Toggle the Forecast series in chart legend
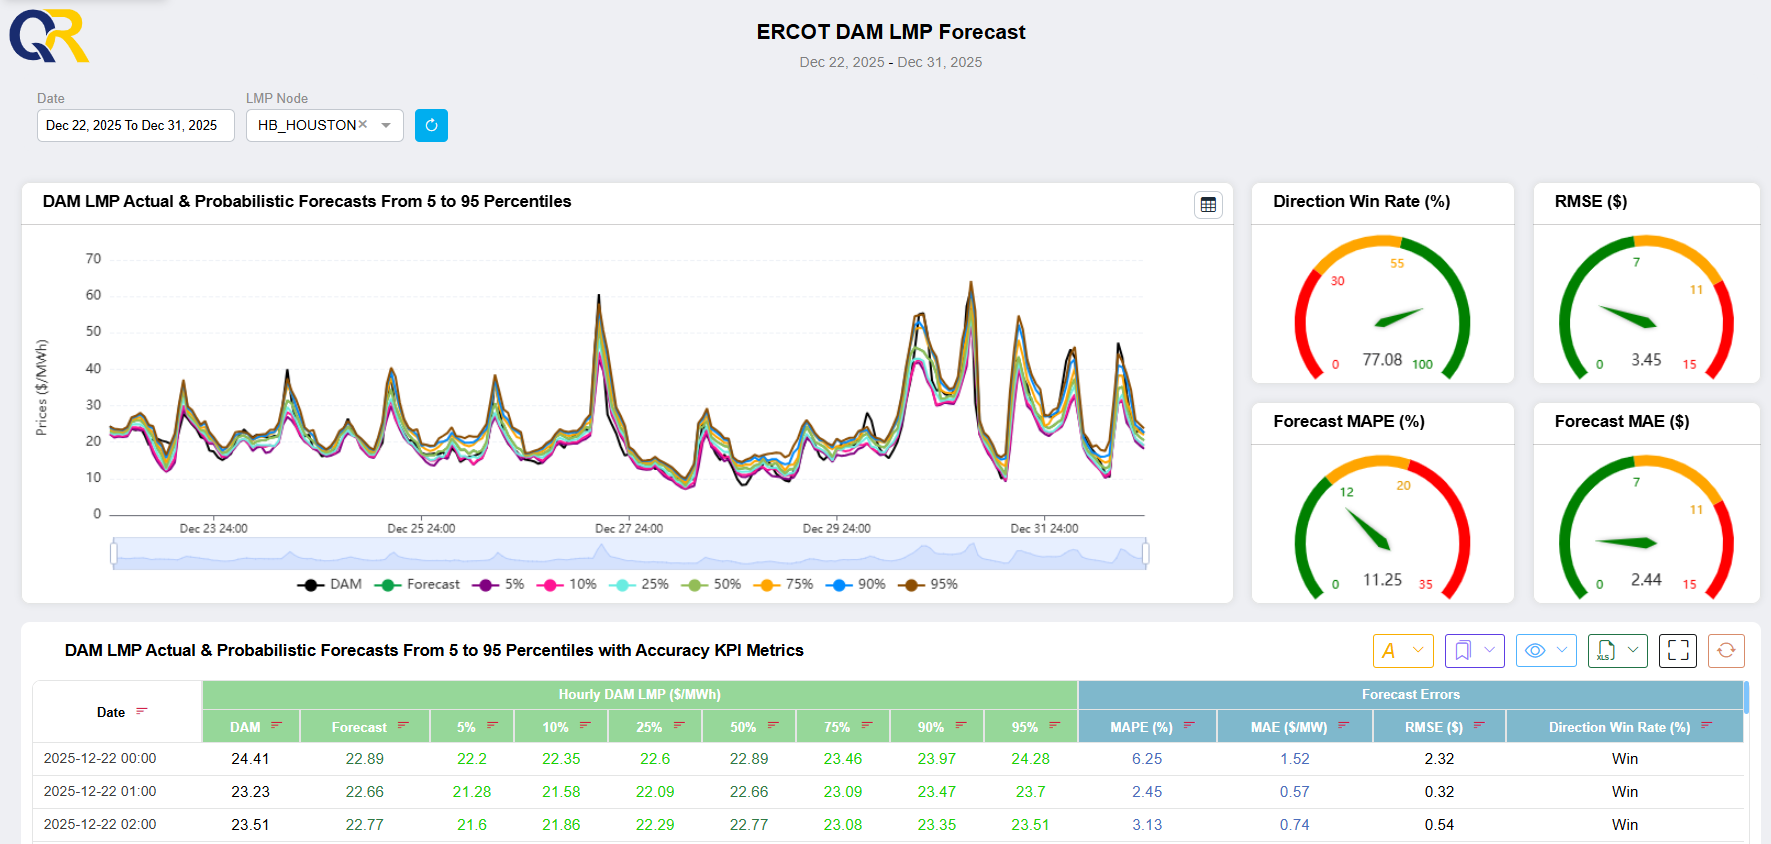The width and height of the screenshot is (1771, 844). pos(417,584)
